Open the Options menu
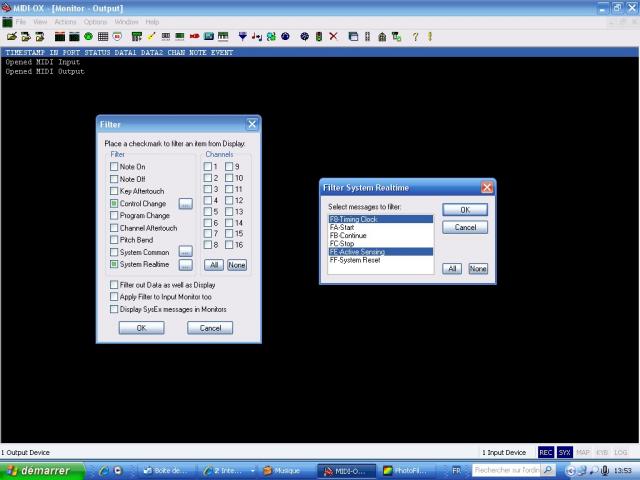Screen dimensions: 640x480 (x=96, y=22)
